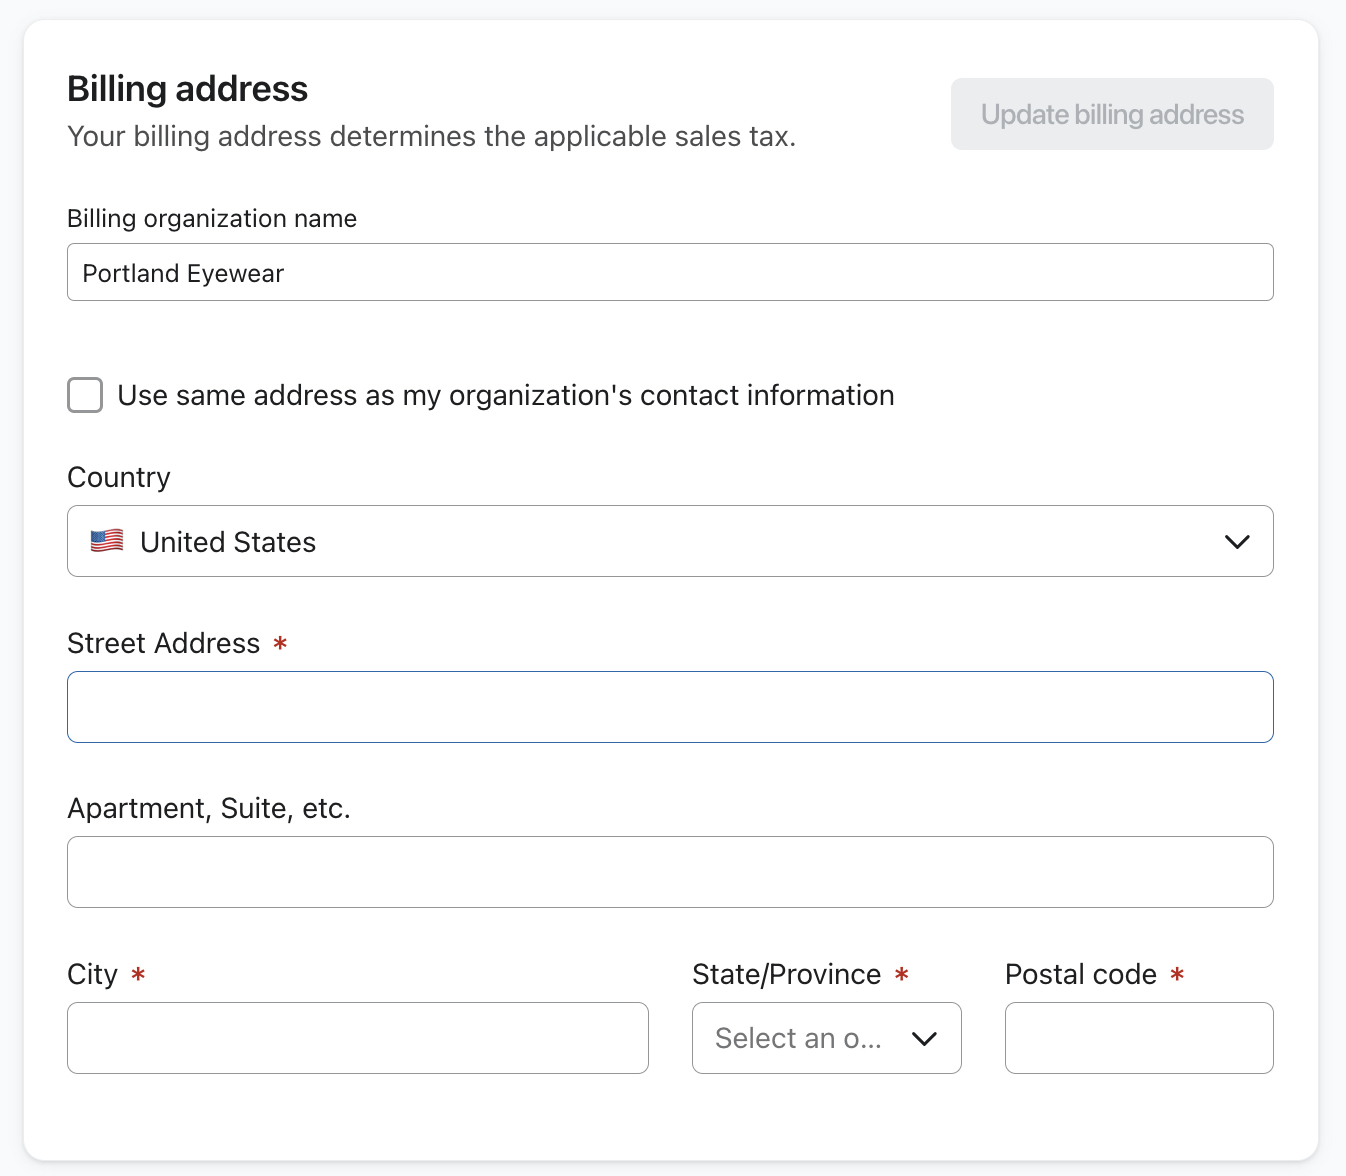The image size is (1346, 1176).
Task: Click inside the City input box
Action: coord(357,1038)
